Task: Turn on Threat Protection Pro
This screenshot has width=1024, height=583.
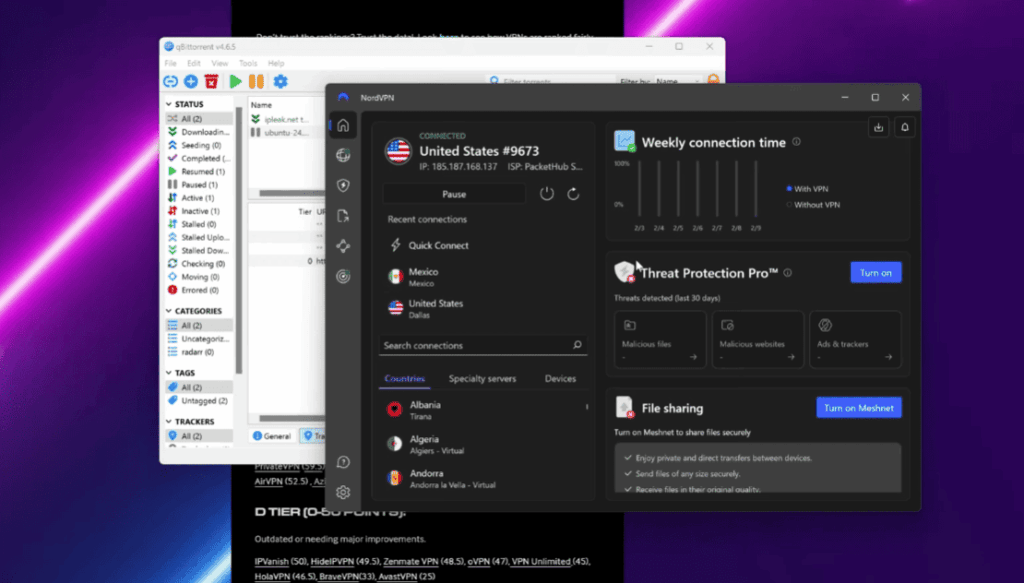Action: coord(876,272)
